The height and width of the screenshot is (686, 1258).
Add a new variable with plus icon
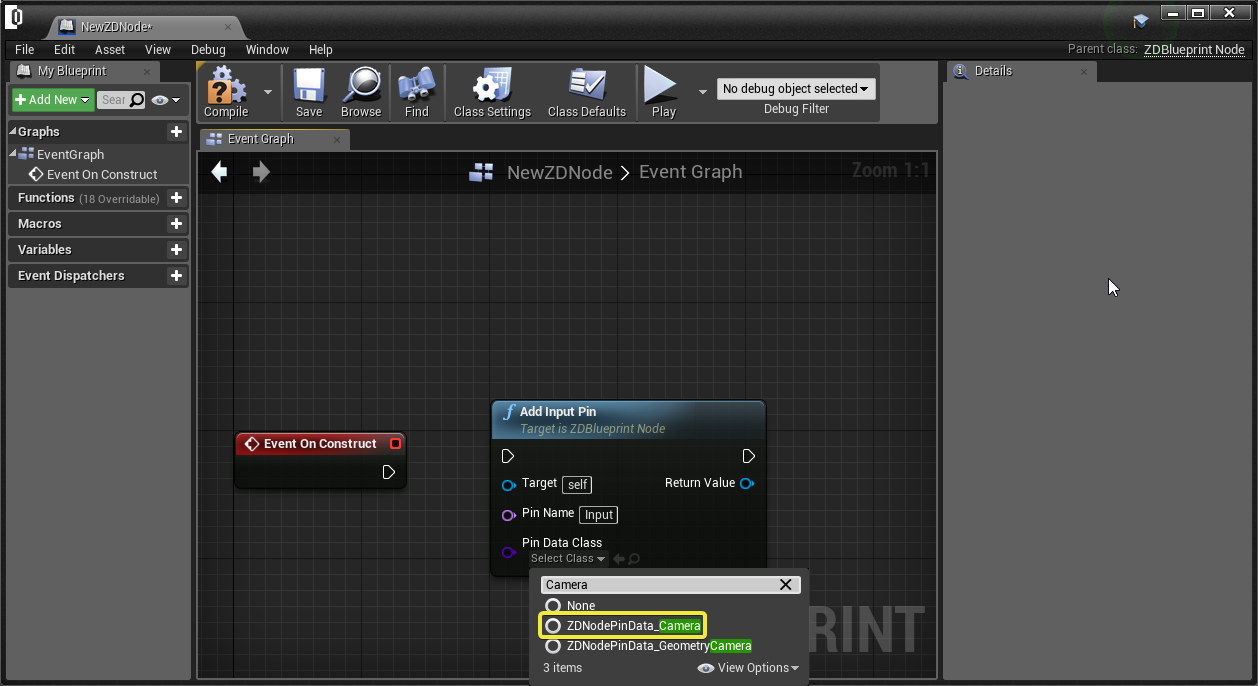pos(176,250)
